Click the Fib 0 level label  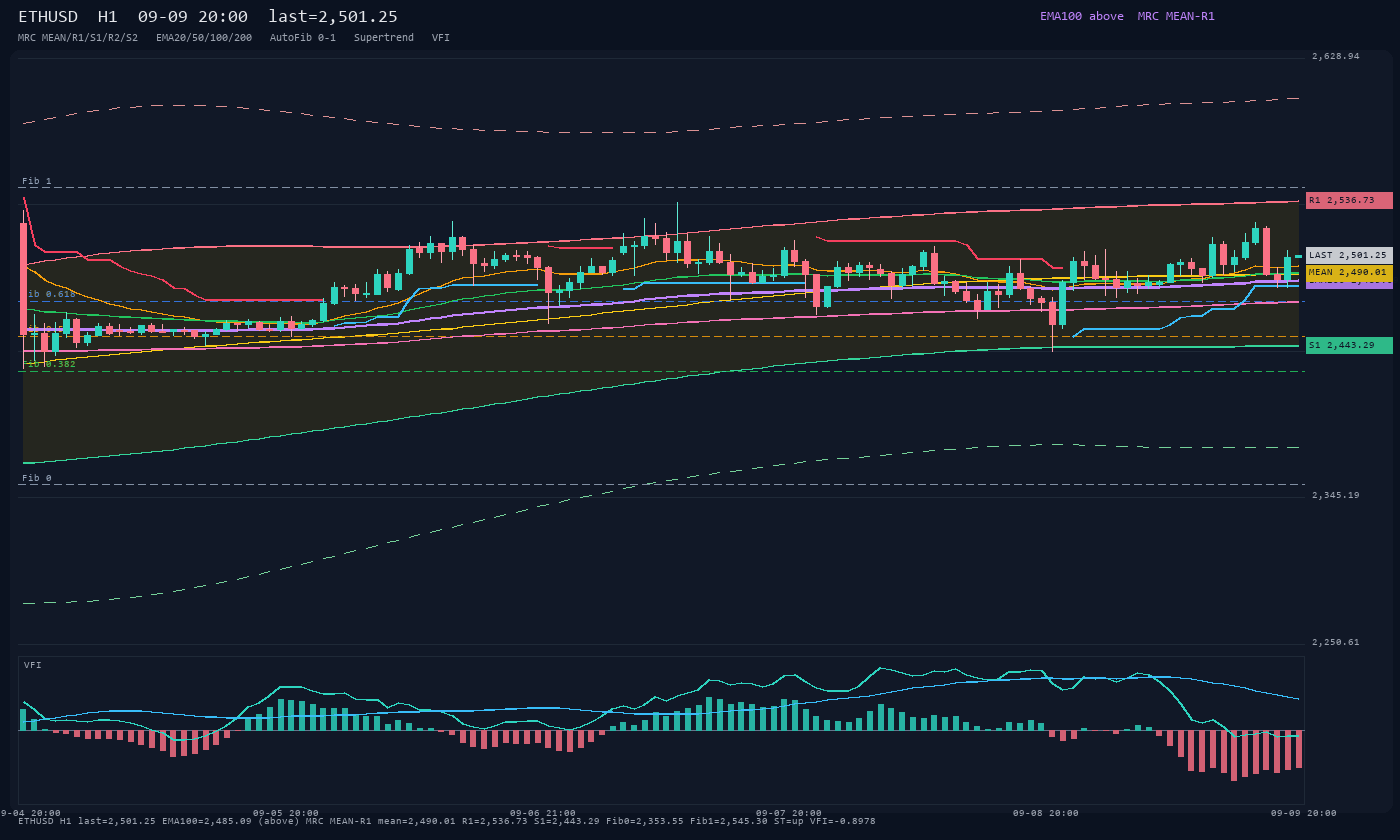[37, 478]
